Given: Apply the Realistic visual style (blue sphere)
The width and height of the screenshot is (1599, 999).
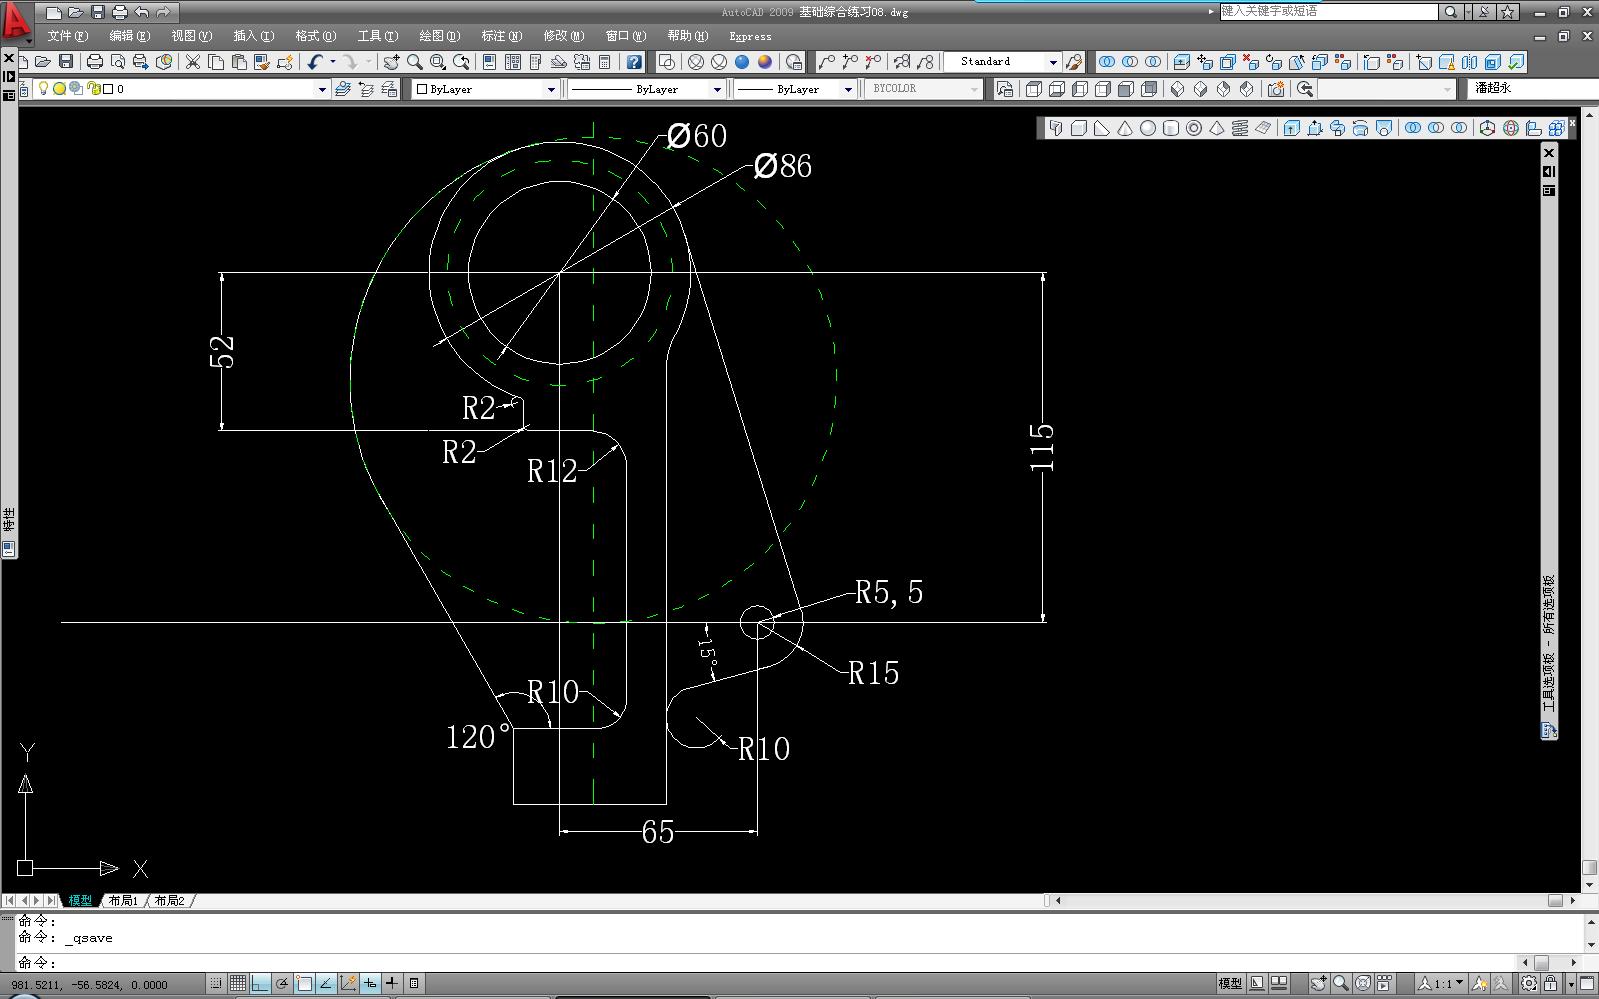Looking at the screenshot, I should (742, 62).
